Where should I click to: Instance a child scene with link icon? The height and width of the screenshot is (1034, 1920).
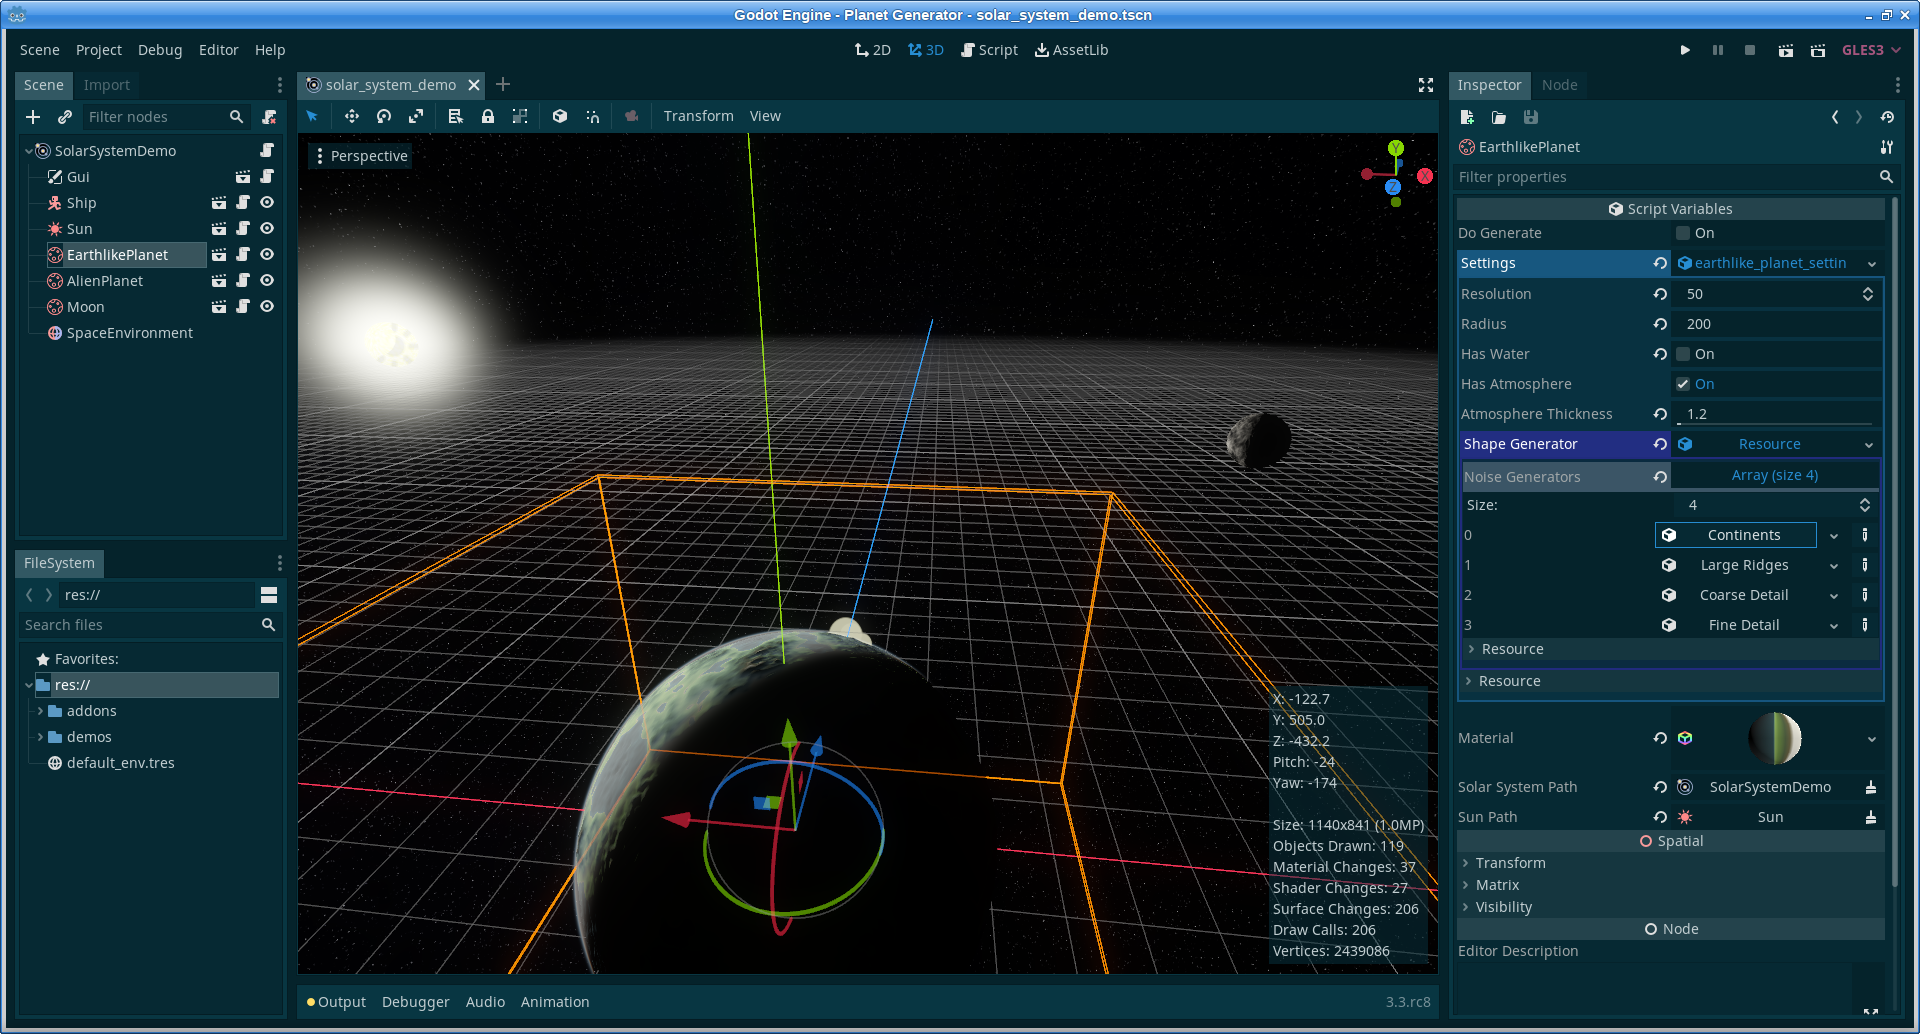pos(65,117)
